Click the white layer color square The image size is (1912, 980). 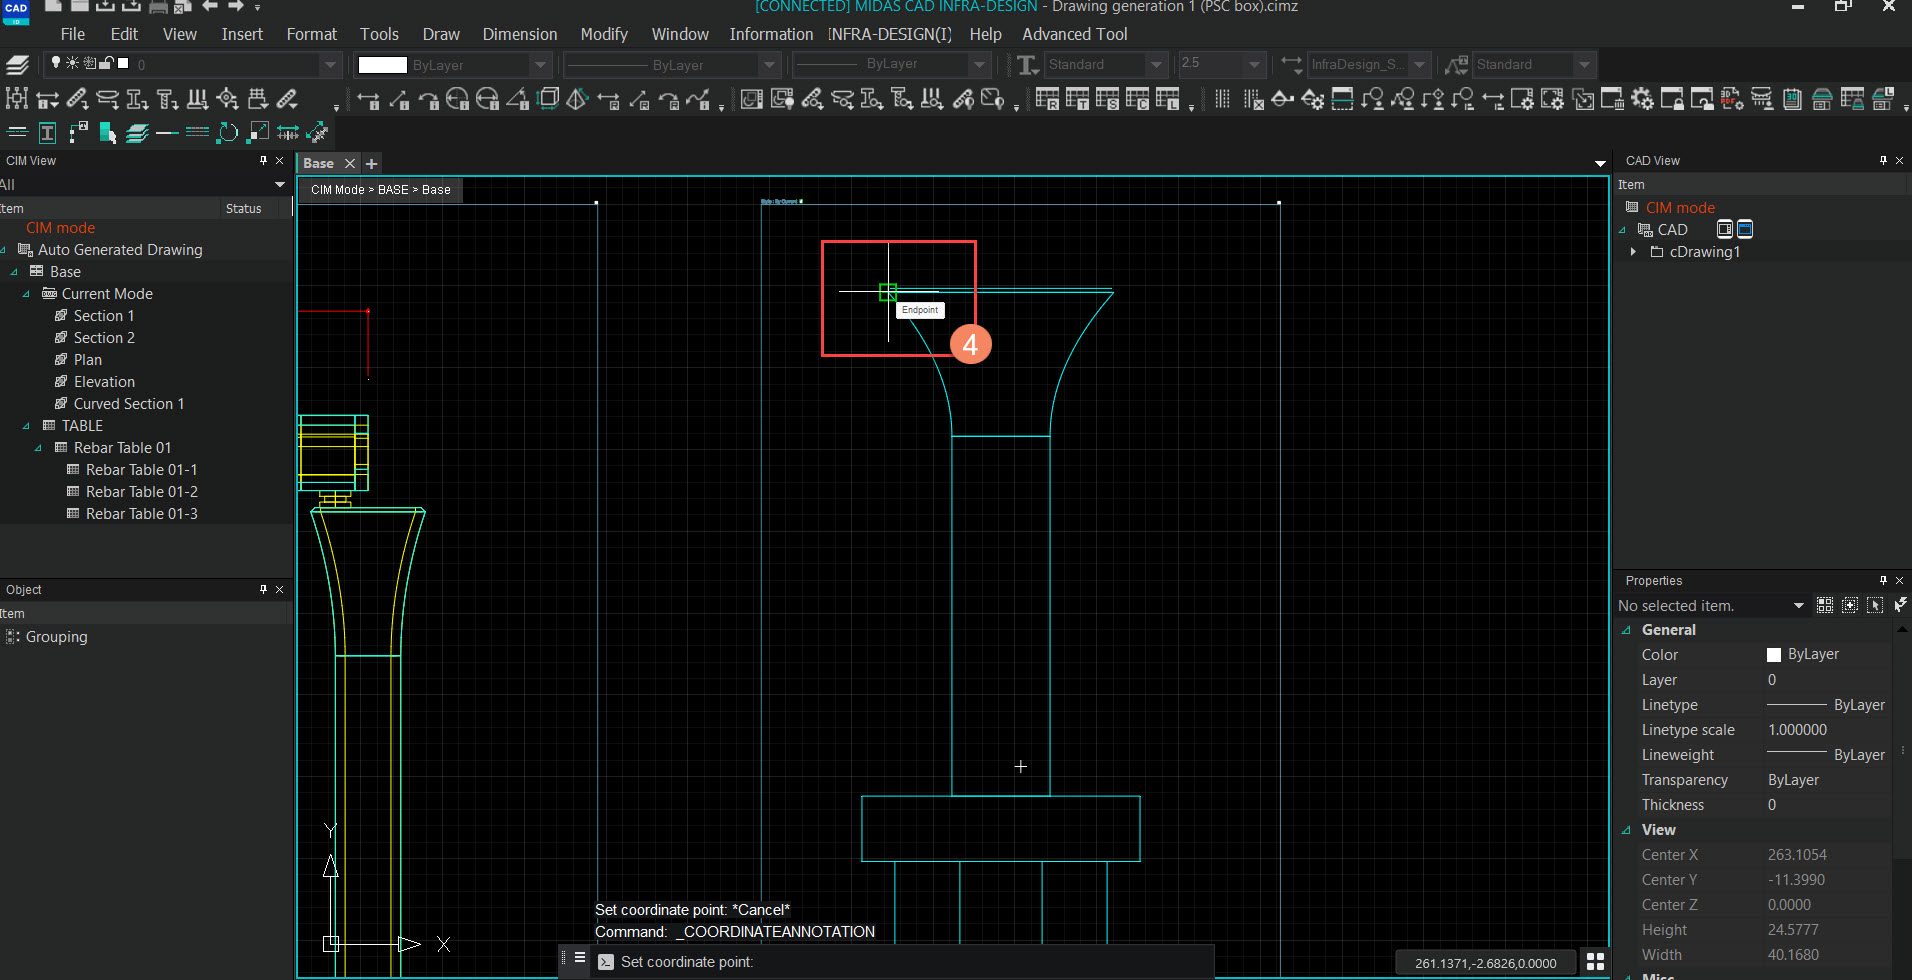[x=123, y=63]
